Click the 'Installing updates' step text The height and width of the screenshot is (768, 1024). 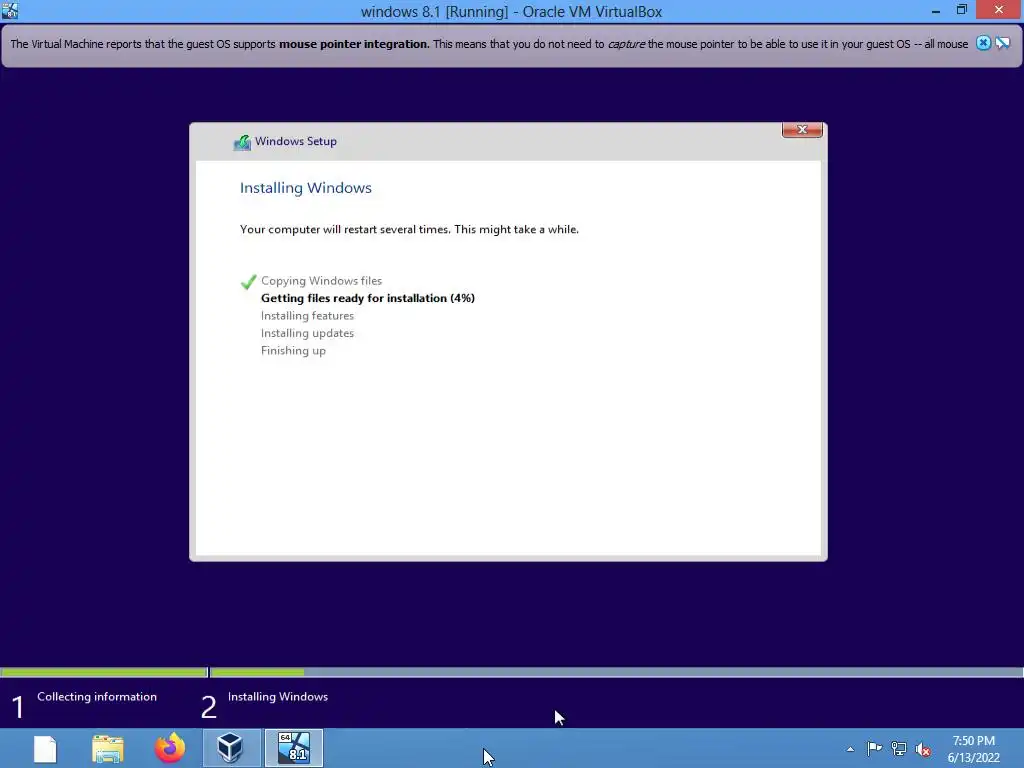(308, 333)
